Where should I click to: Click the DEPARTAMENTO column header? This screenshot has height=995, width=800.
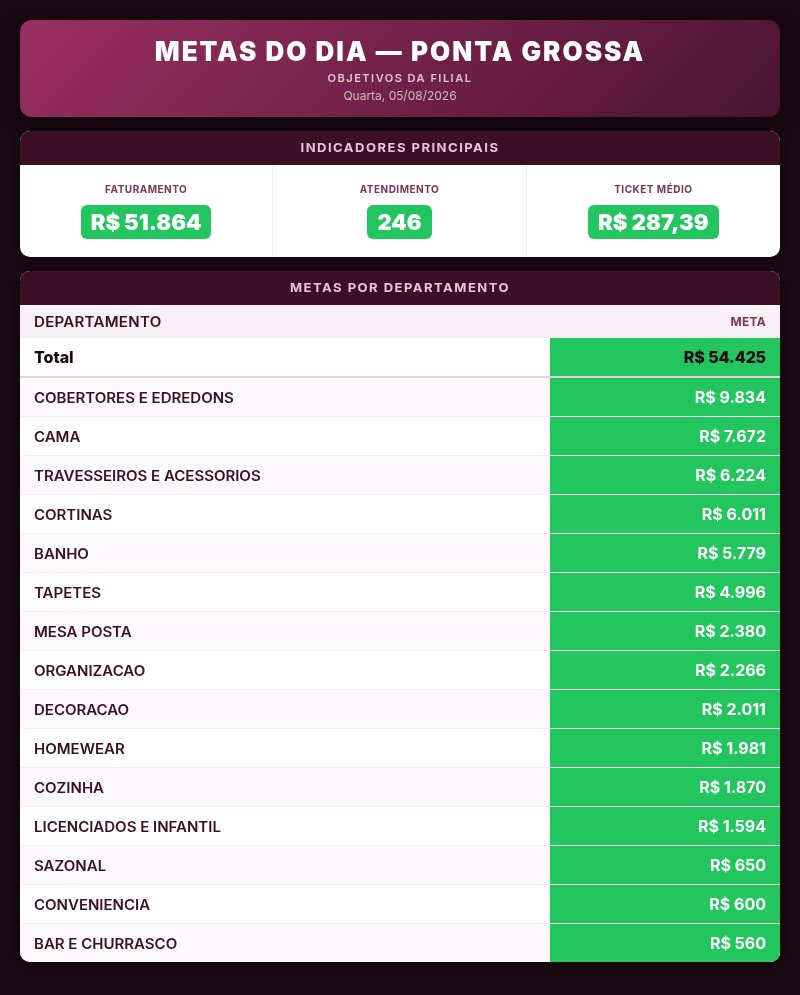[x=97, y=322]
